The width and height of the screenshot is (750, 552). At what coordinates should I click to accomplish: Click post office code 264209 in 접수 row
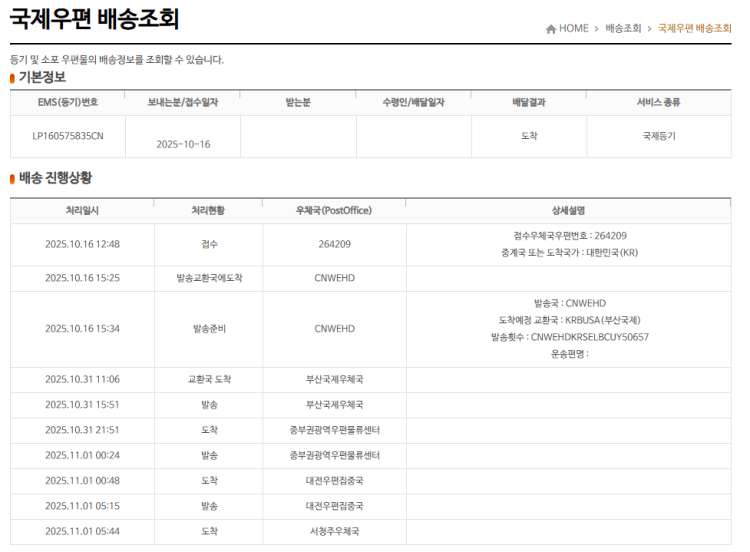pos(334,244)
